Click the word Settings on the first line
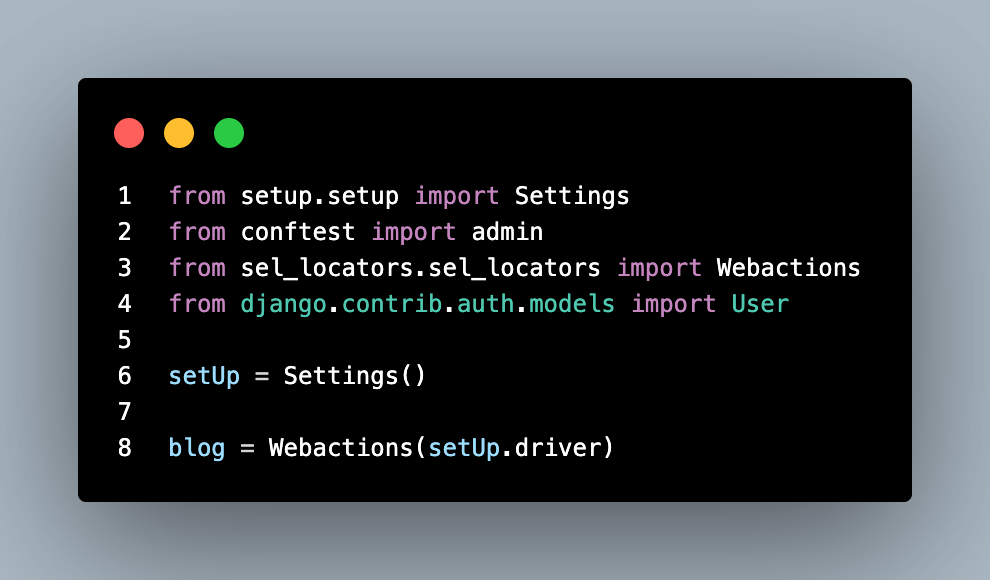 [572, 196]
